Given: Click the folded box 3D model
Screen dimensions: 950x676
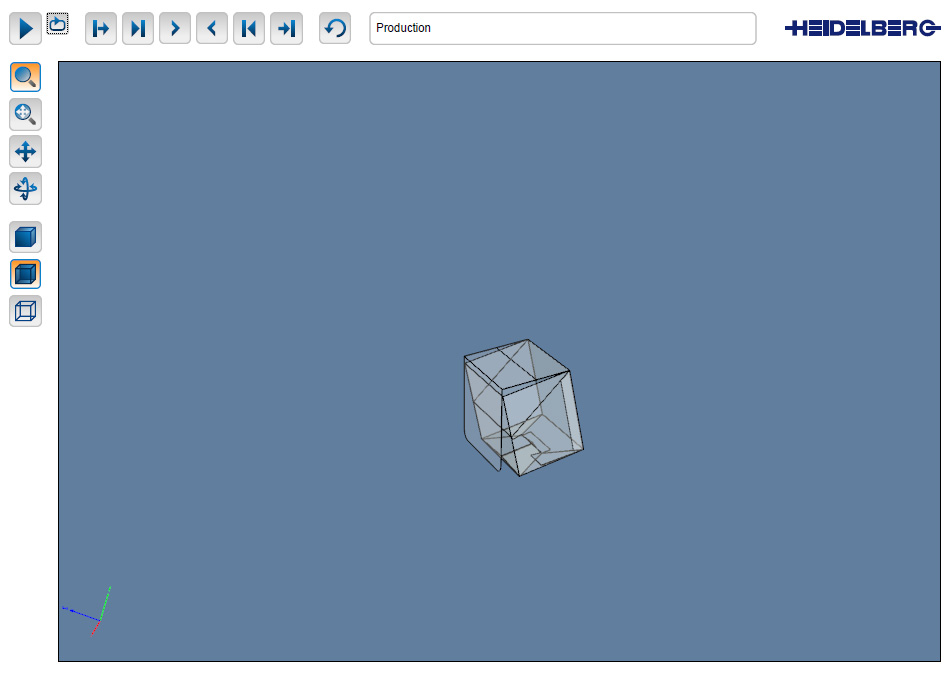Looking at the screenshot, I should click(523, 408).
